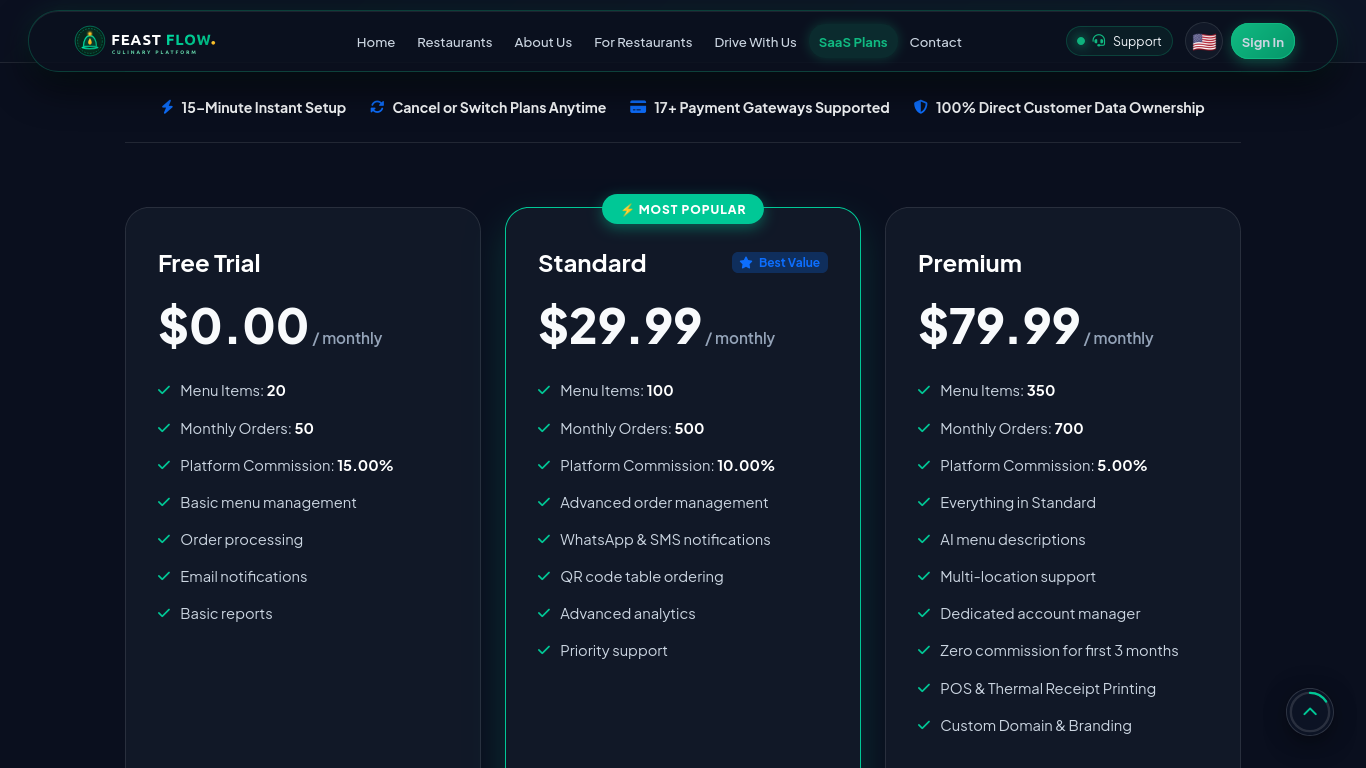Click checkmark beside QR code table ordering

(x=544, y=576)
